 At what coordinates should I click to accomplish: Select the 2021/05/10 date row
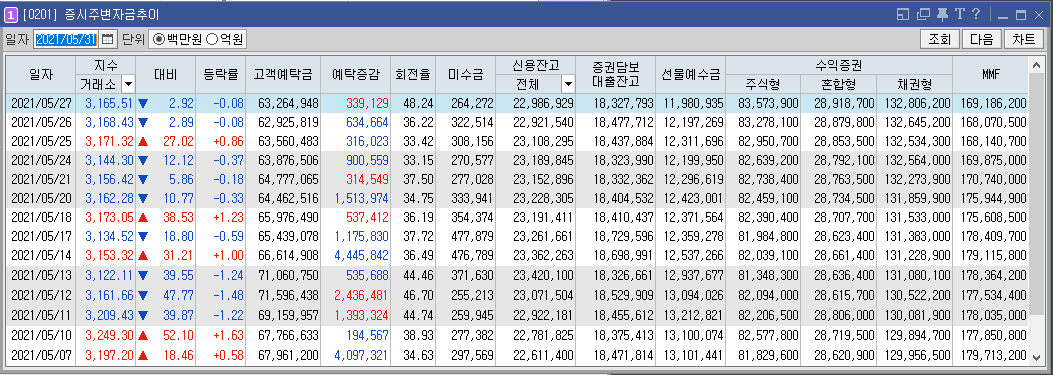tap(517, 334)
